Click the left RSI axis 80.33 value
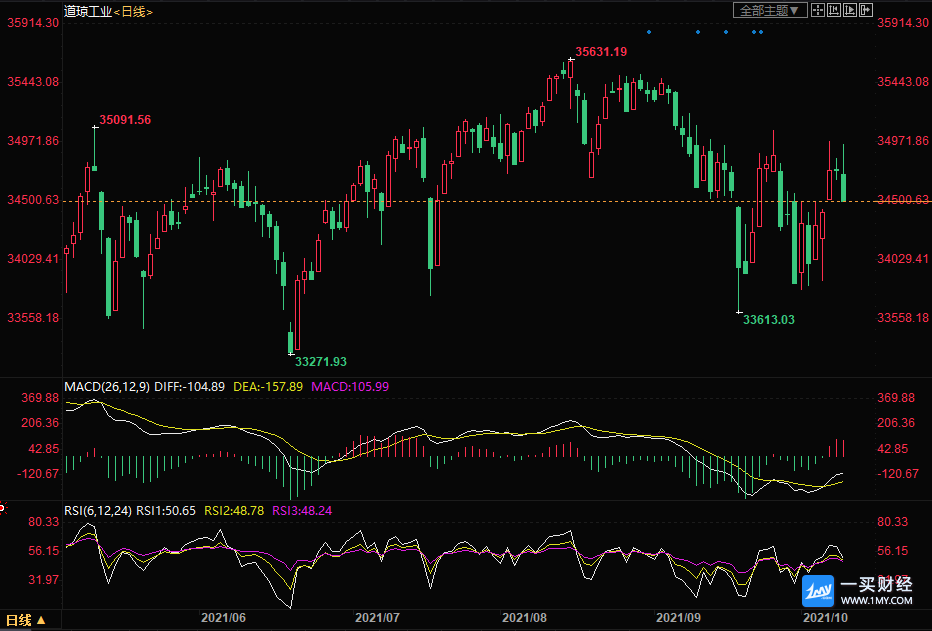932x631 pixels. (43, 522)
